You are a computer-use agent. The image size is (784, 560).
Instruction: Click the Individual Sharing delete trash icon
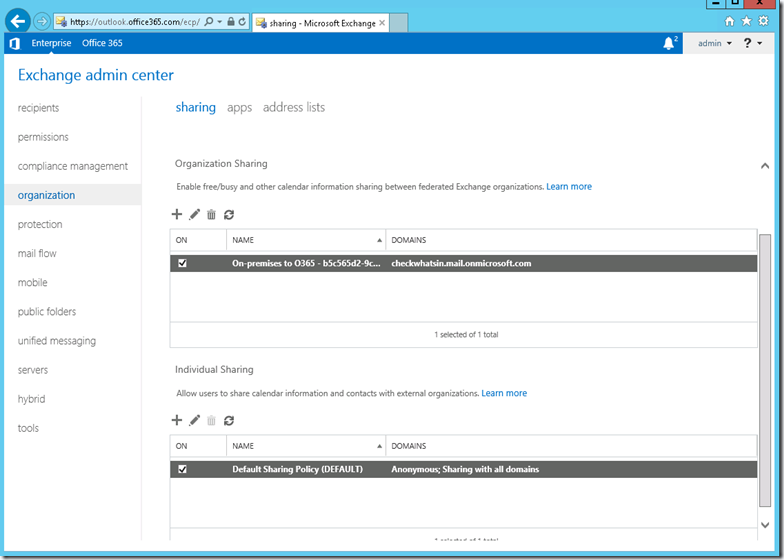(212, 420)
